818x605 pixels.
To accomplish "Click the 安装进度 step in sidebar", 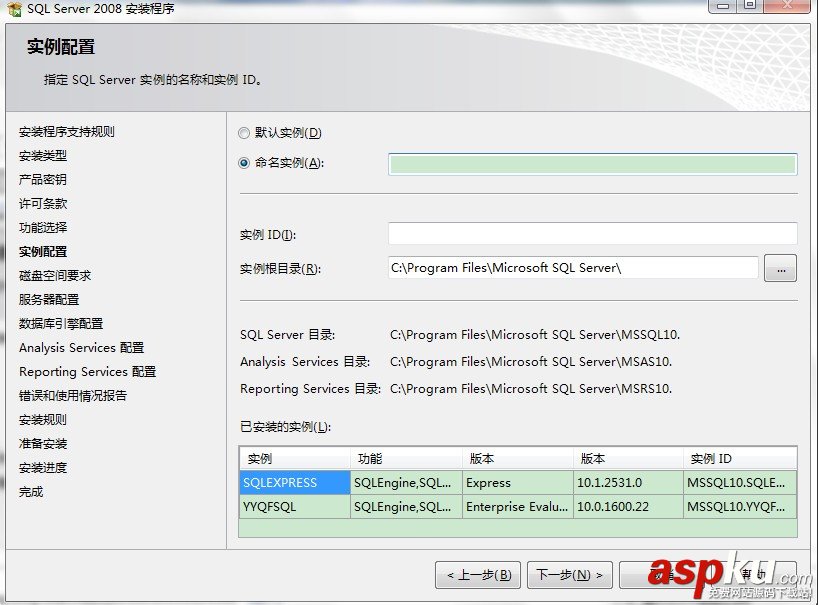I will (x=43, y=467).
